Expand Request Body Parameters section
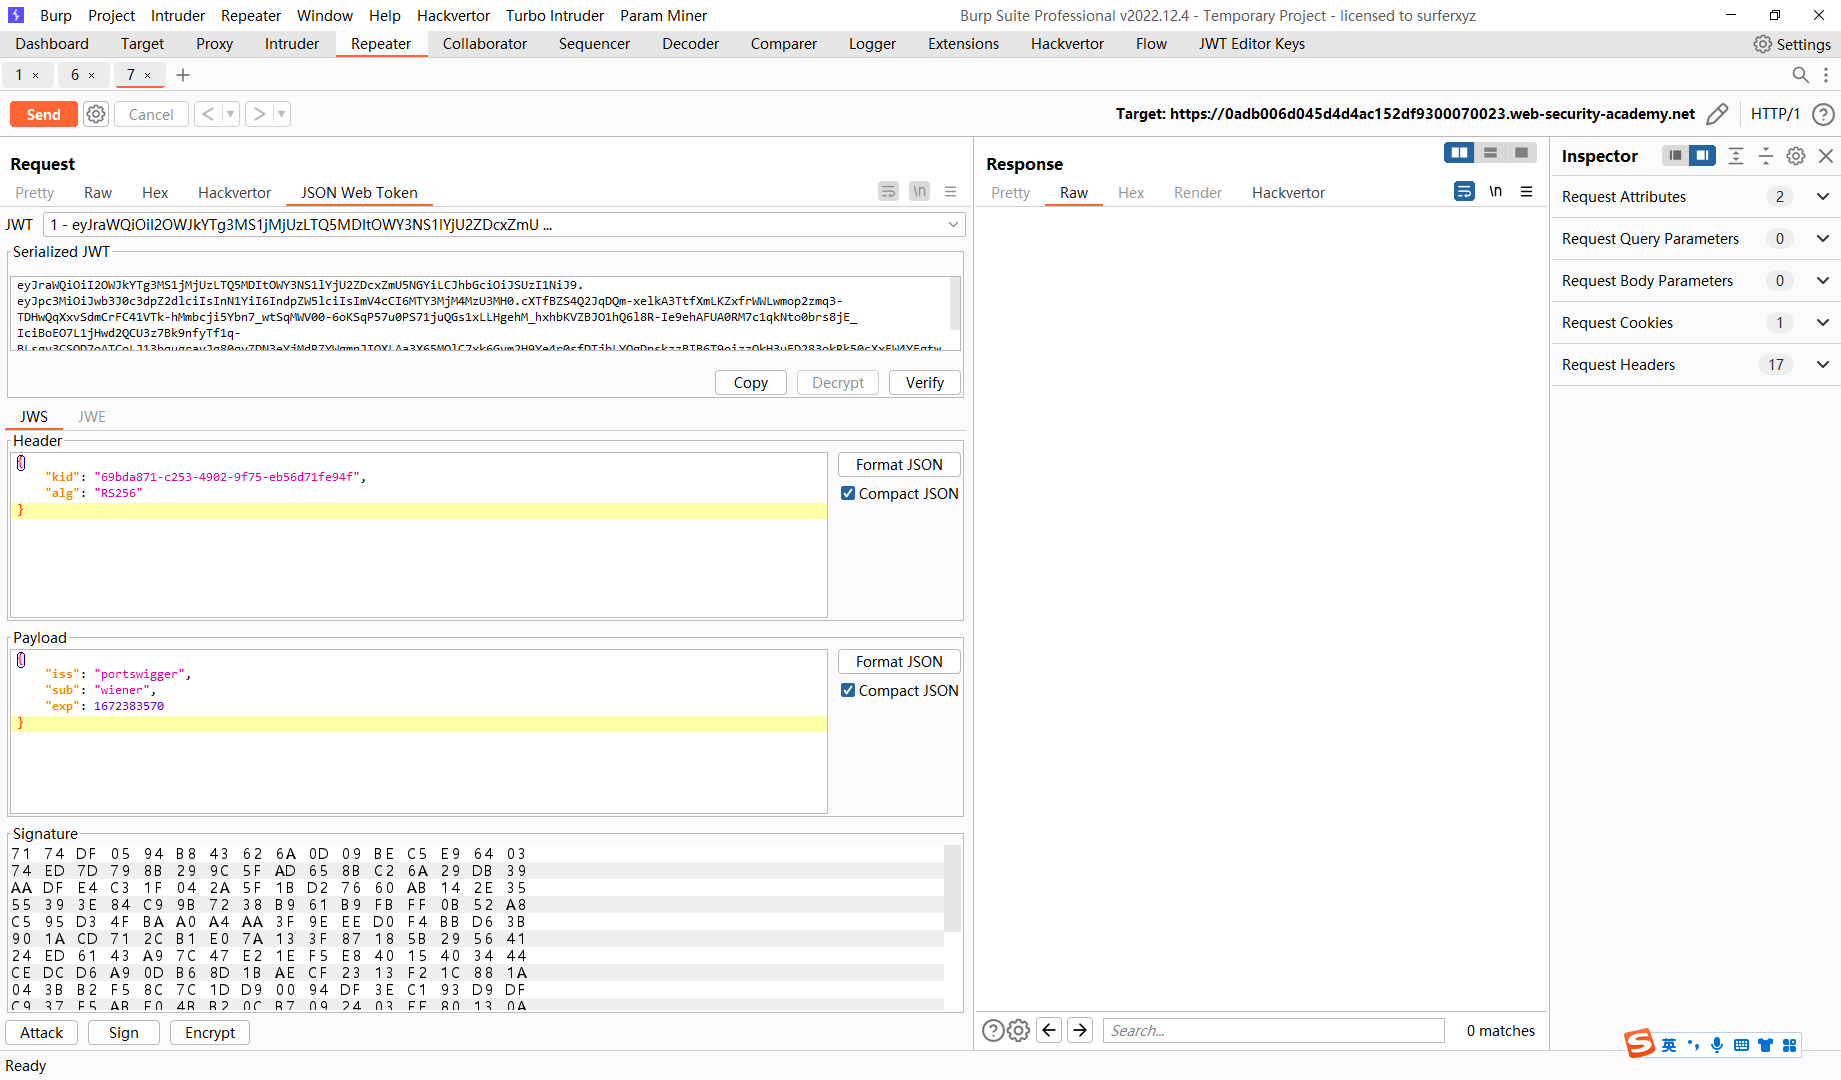 (x=1823, y=281)
